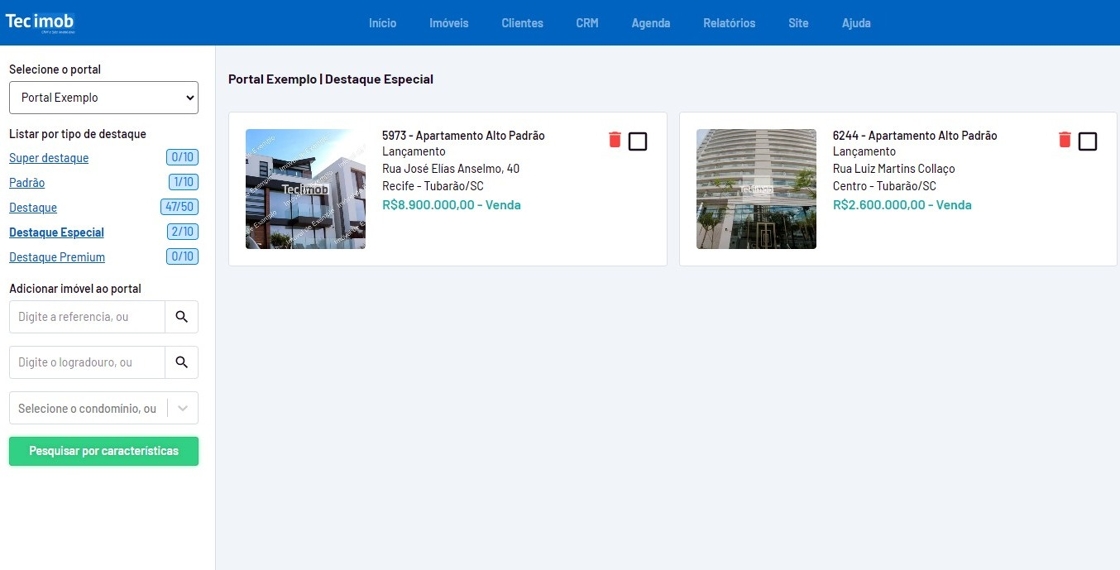Expand the condomínio selector arrow
Screen dimensions: 1120x570
tap(182, 408)
